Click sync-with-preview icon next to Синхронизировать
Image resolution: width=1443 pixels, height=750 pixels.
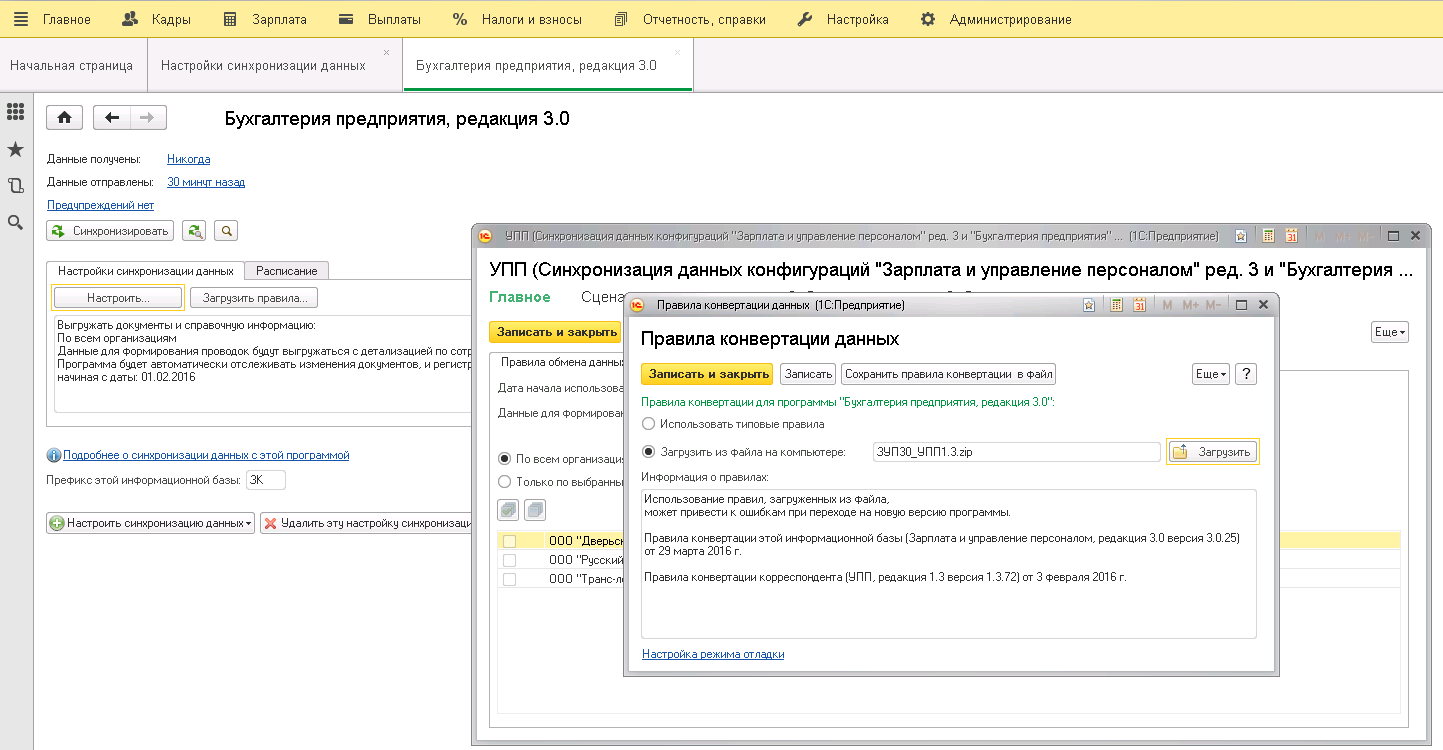[195, 231]
